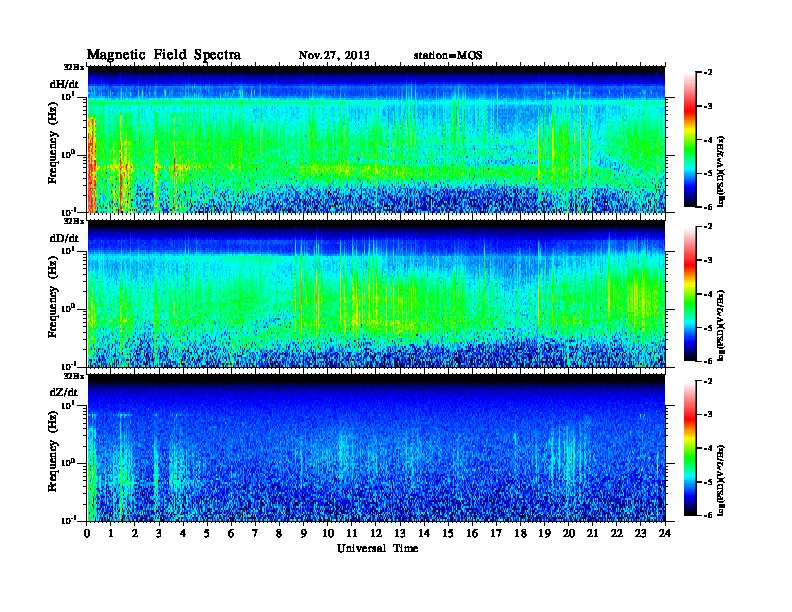Click the 10^1 frequency tick of dH/dt panel

click(x=68, y=96)
